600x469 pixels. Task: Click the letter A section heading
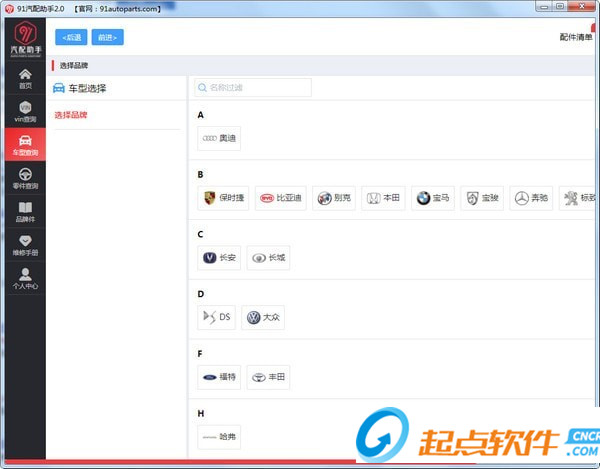pos(201,115)
